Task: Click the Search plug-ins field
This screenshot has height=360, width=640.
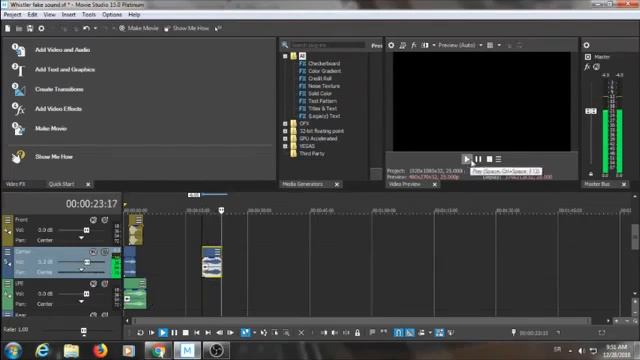Action: pos(327,45)
